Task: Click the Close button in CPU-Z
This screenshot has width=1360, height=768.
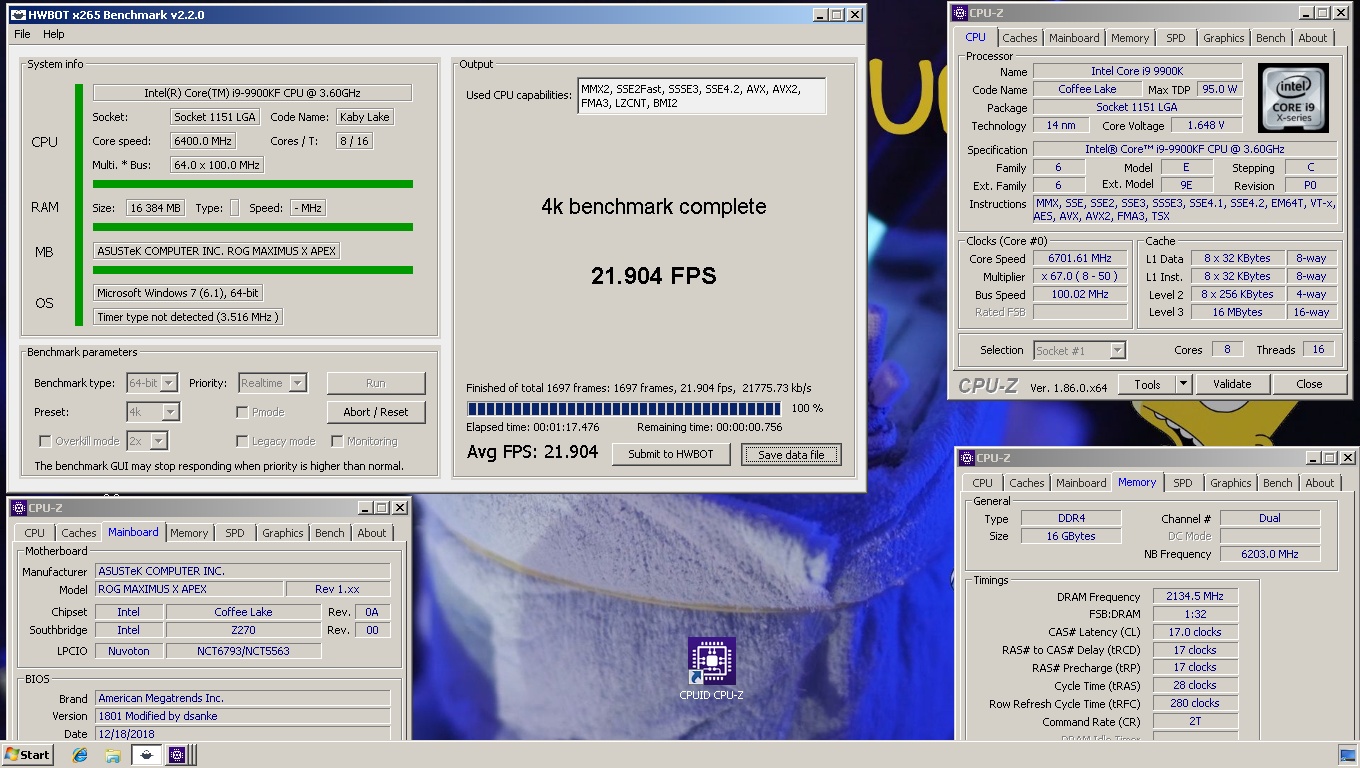Action: click(x=1309, y=384)
